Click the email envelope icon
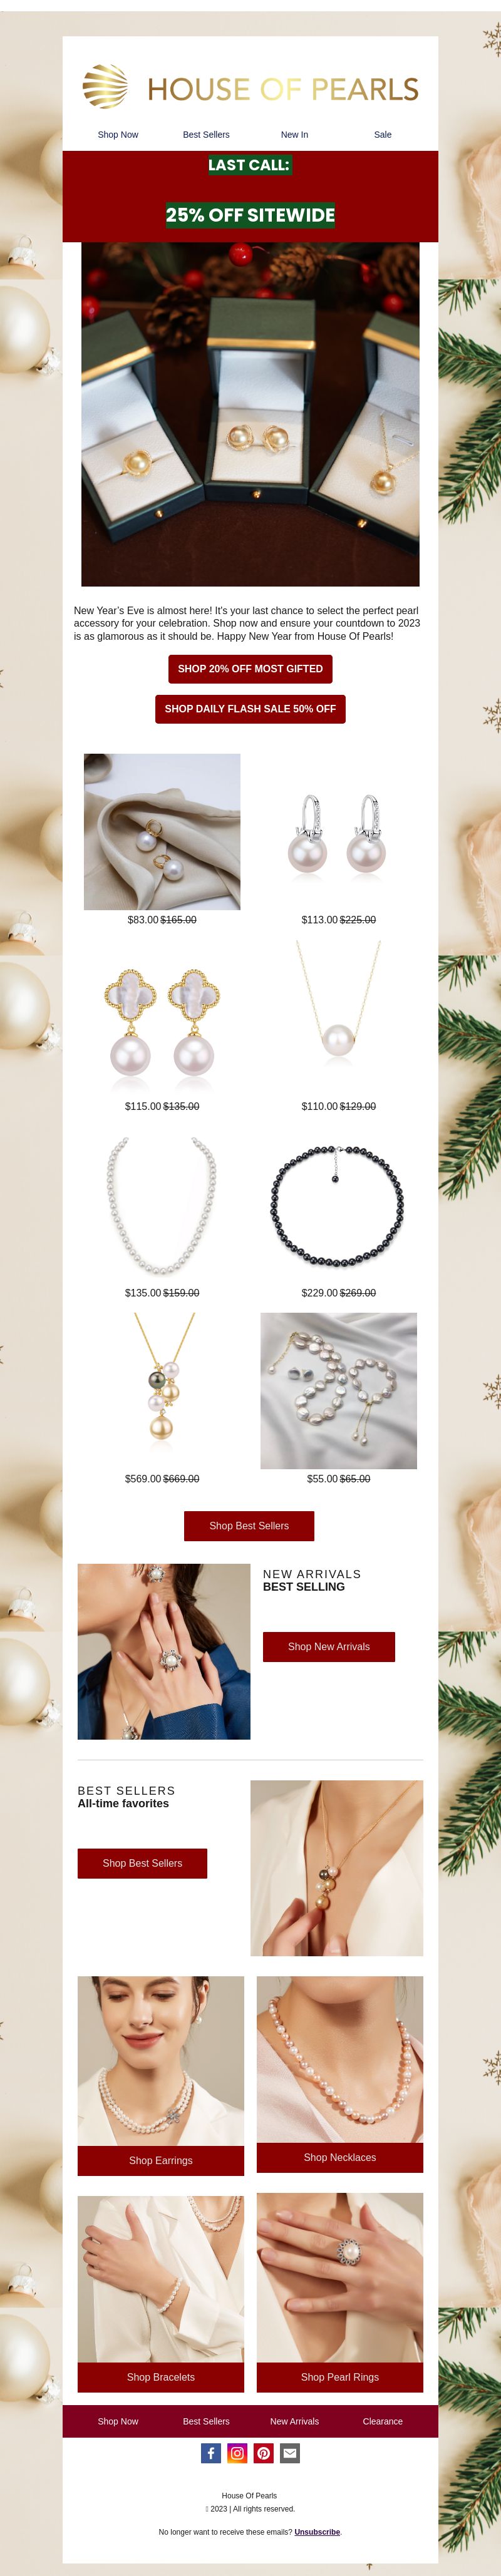This screenshot has height=2576, width=501. click(290, 2453)
